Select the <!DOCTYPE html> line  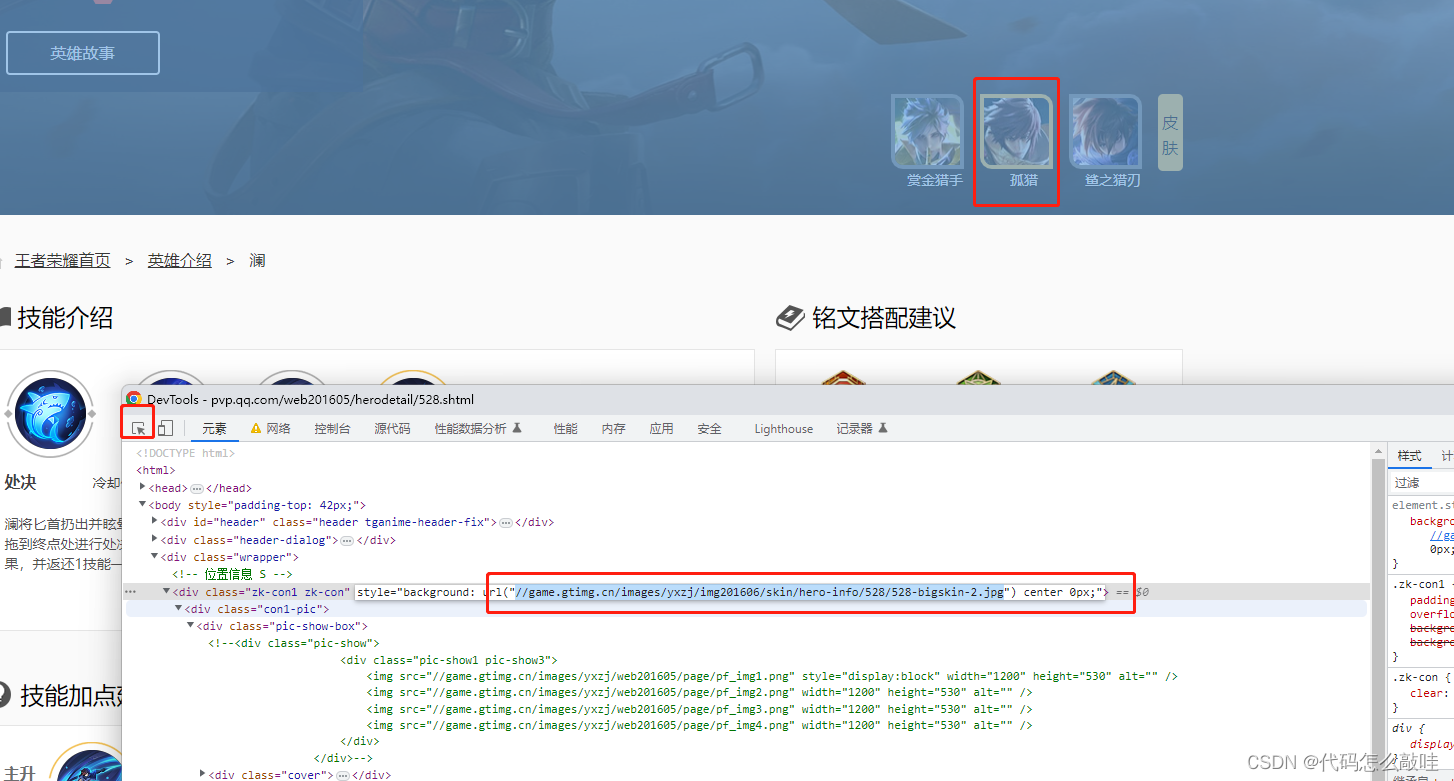pyautogui.click(x=186, y=454)
